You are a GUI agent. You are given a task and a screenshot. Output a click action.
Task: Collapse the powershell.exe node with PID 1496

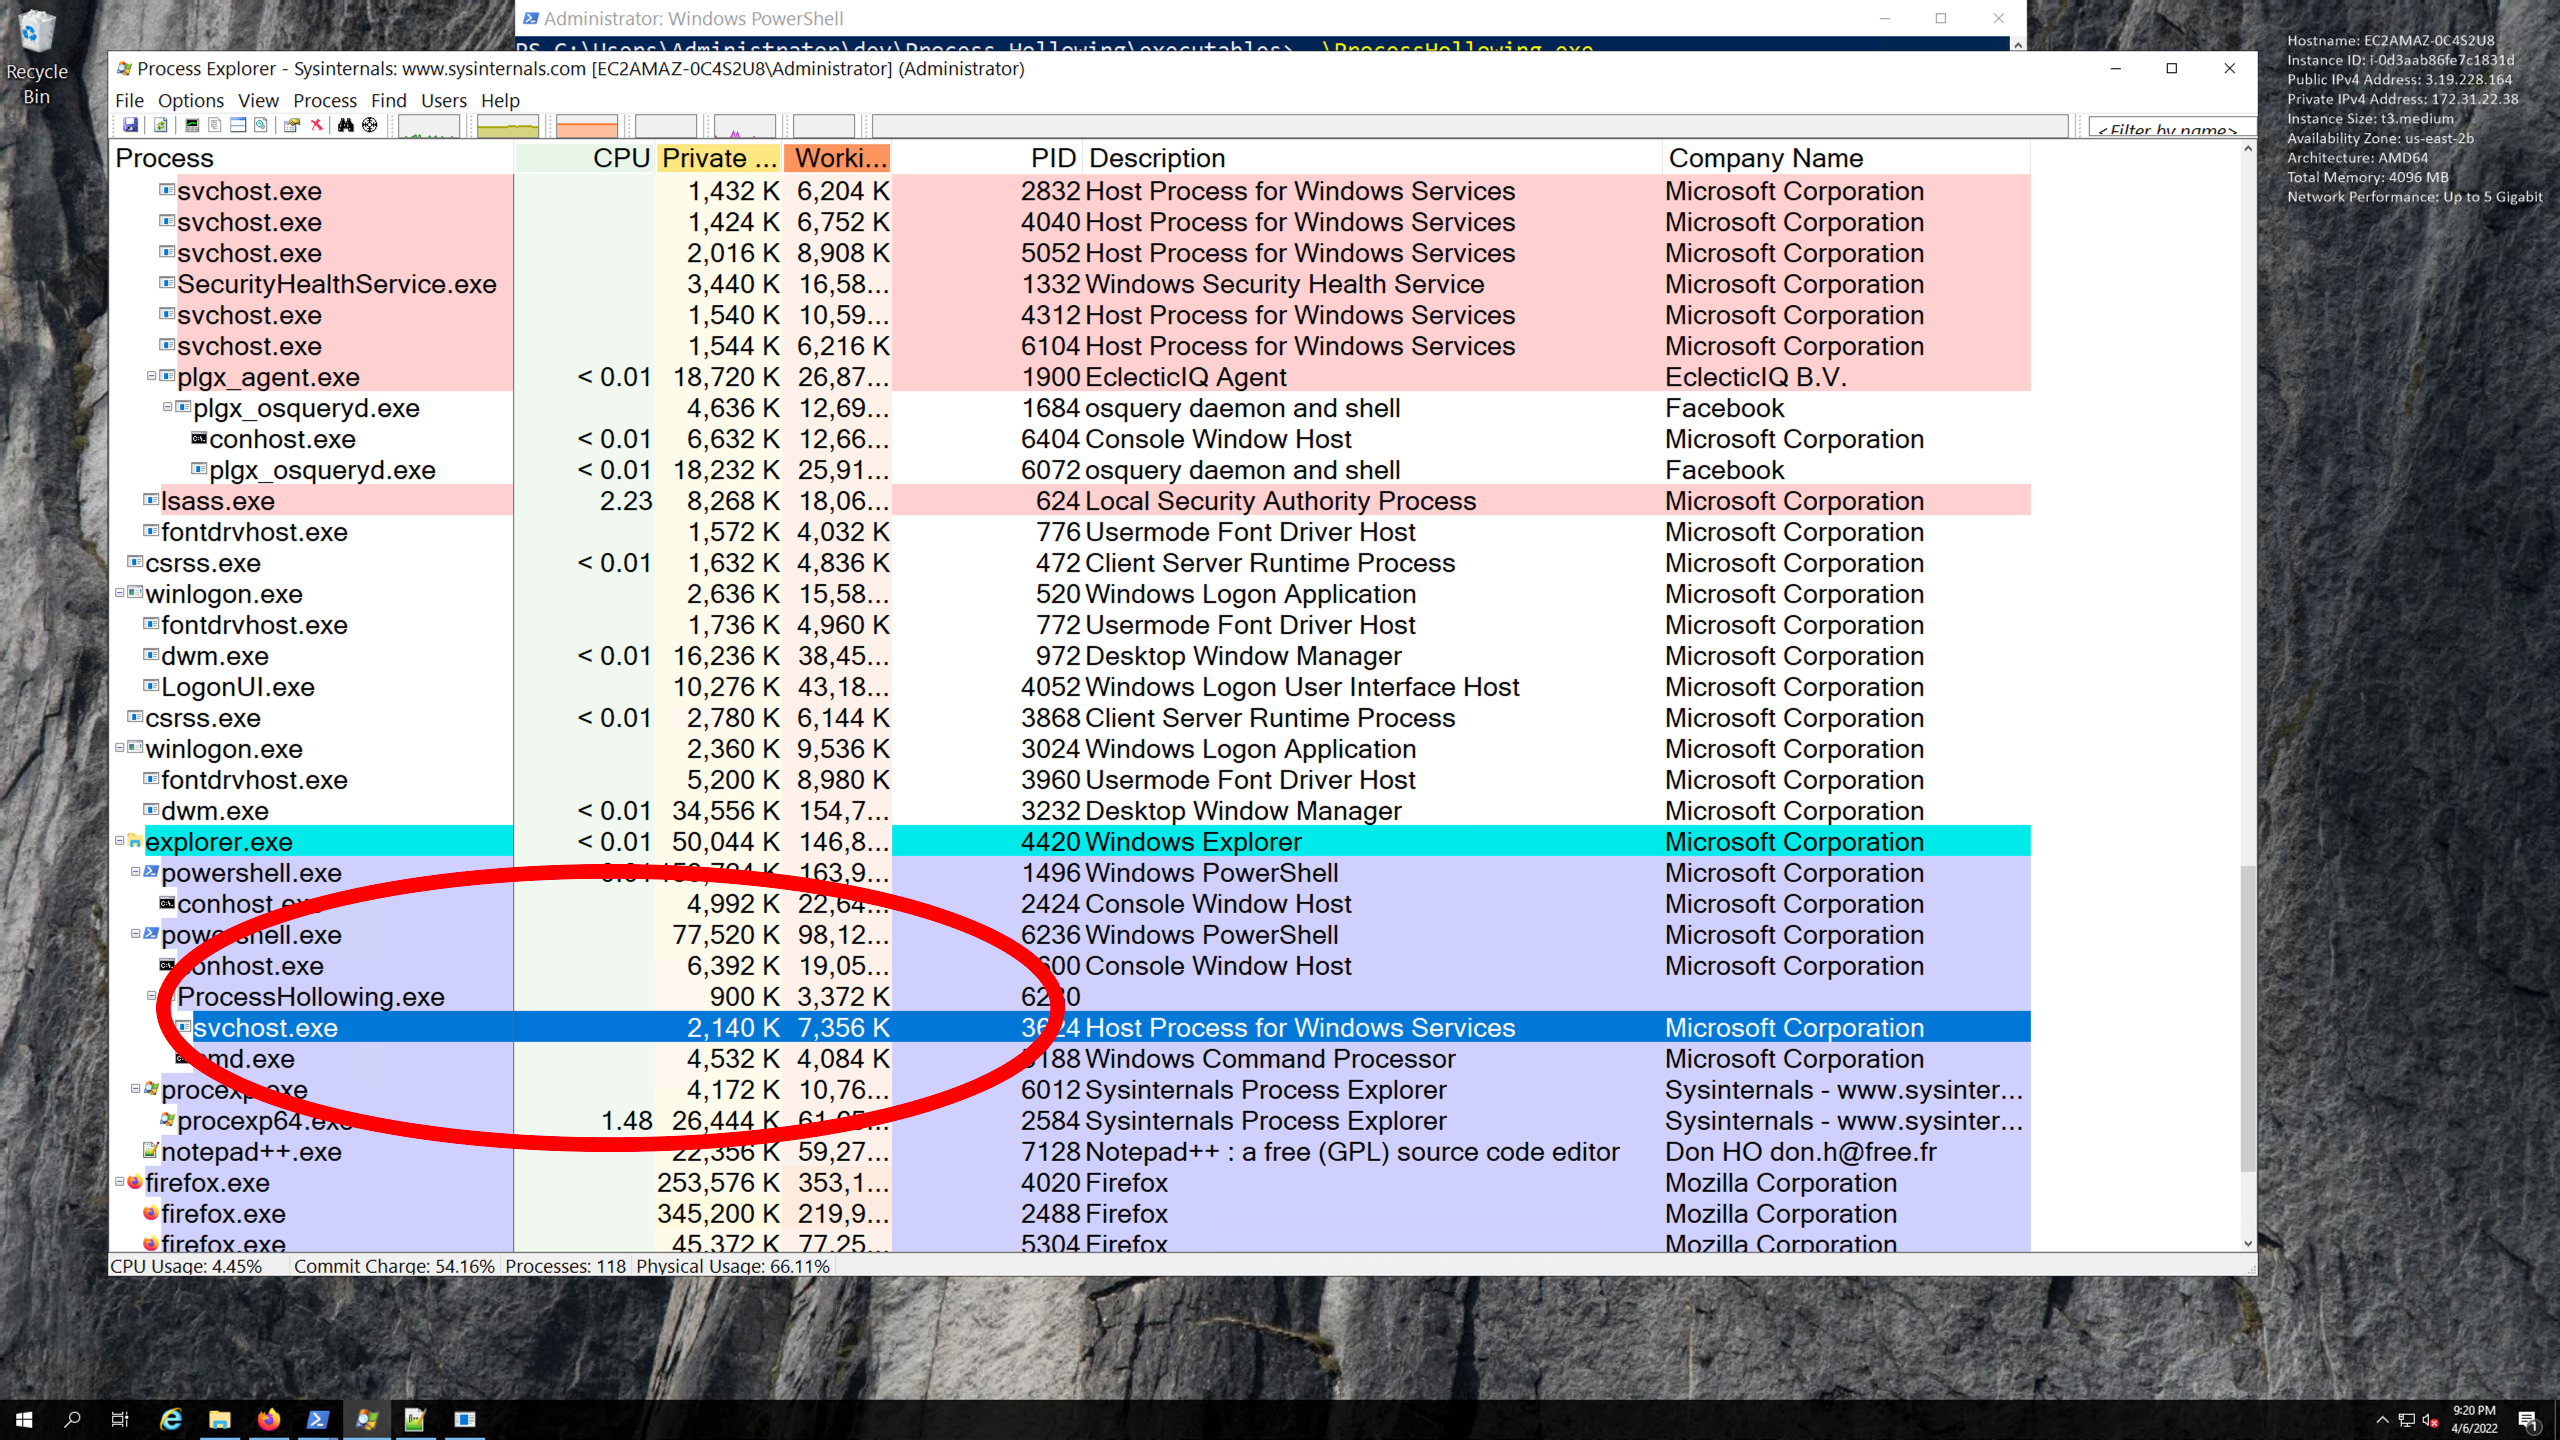136,872
